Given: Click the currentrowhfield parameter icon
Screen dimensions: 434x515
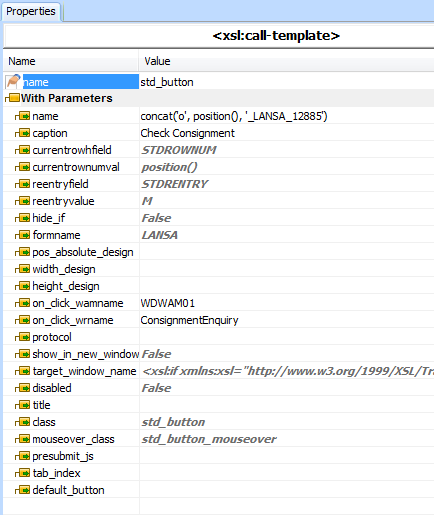Looking at the screenshot, I should coord(23,150).
